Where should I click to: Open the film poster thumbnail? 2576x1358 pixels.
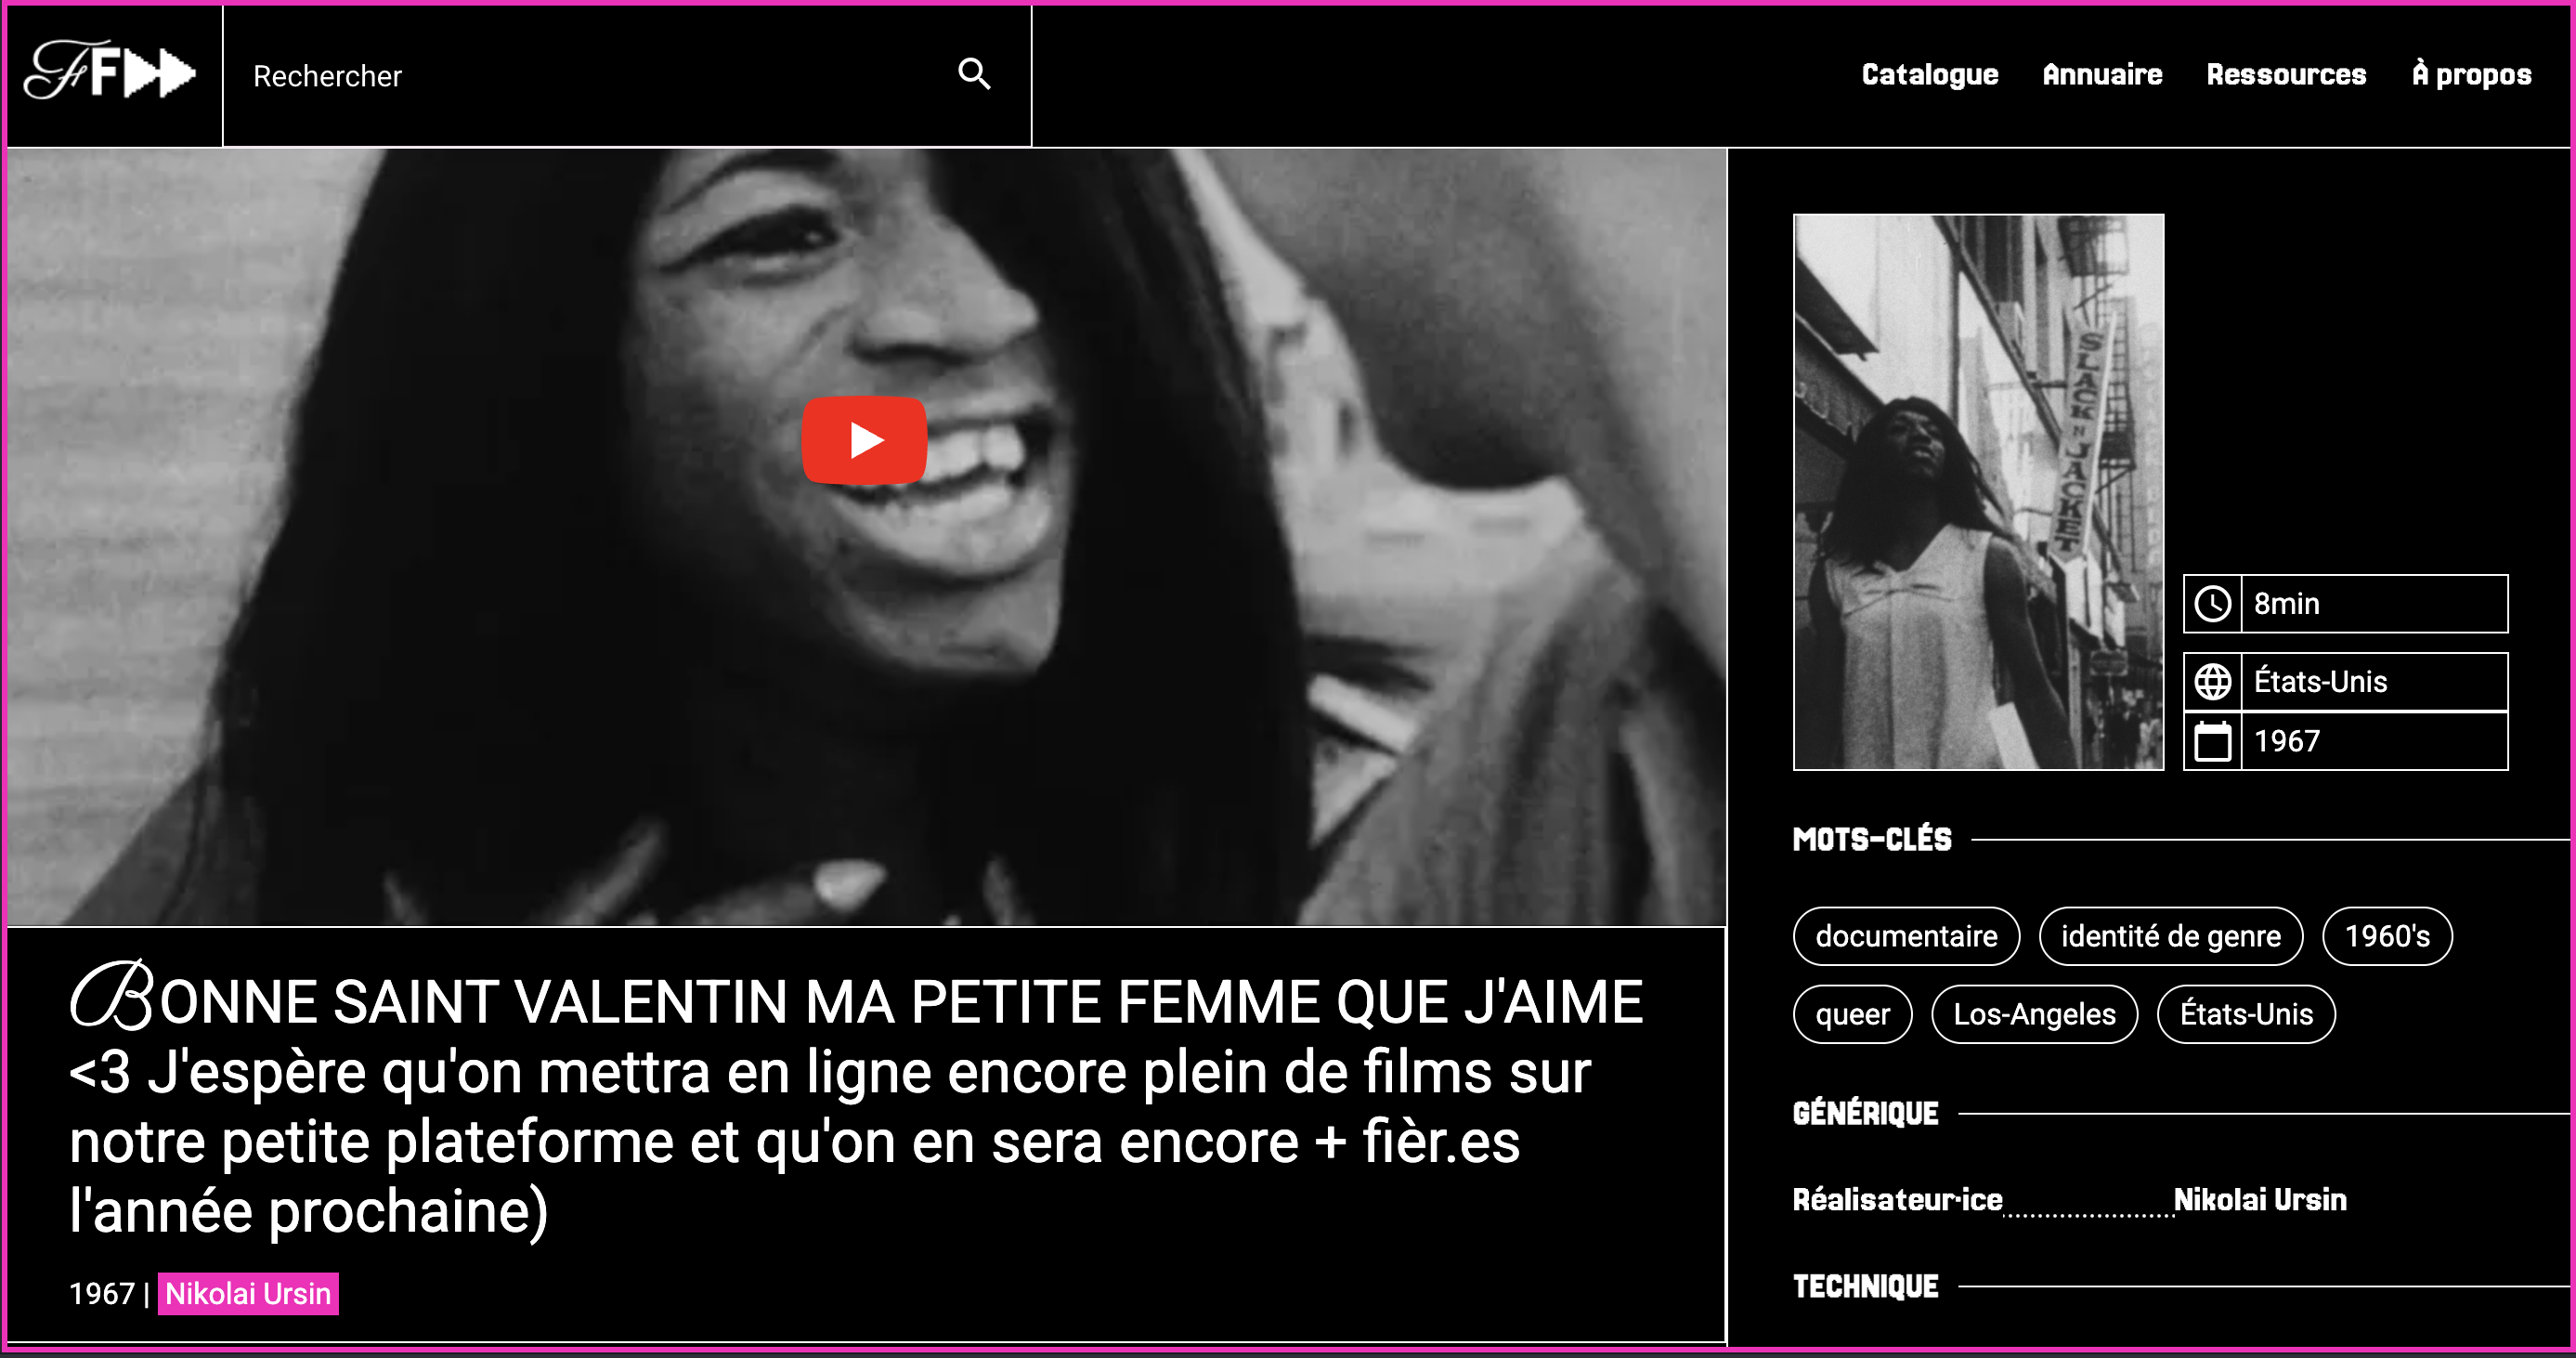coord(1978,492)
